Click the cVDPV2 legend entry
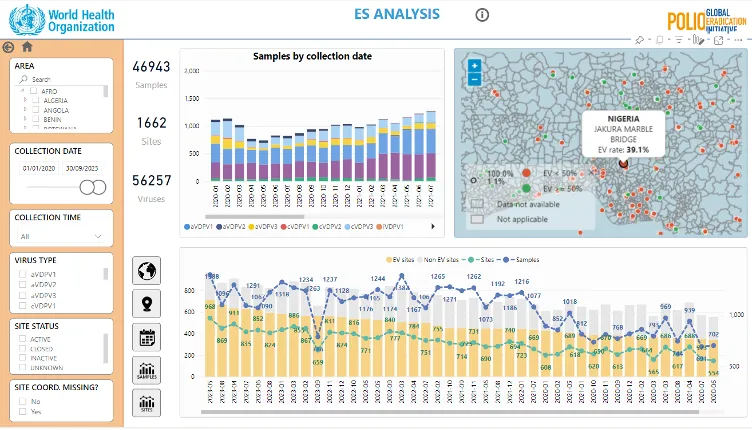 pos(327,226)
